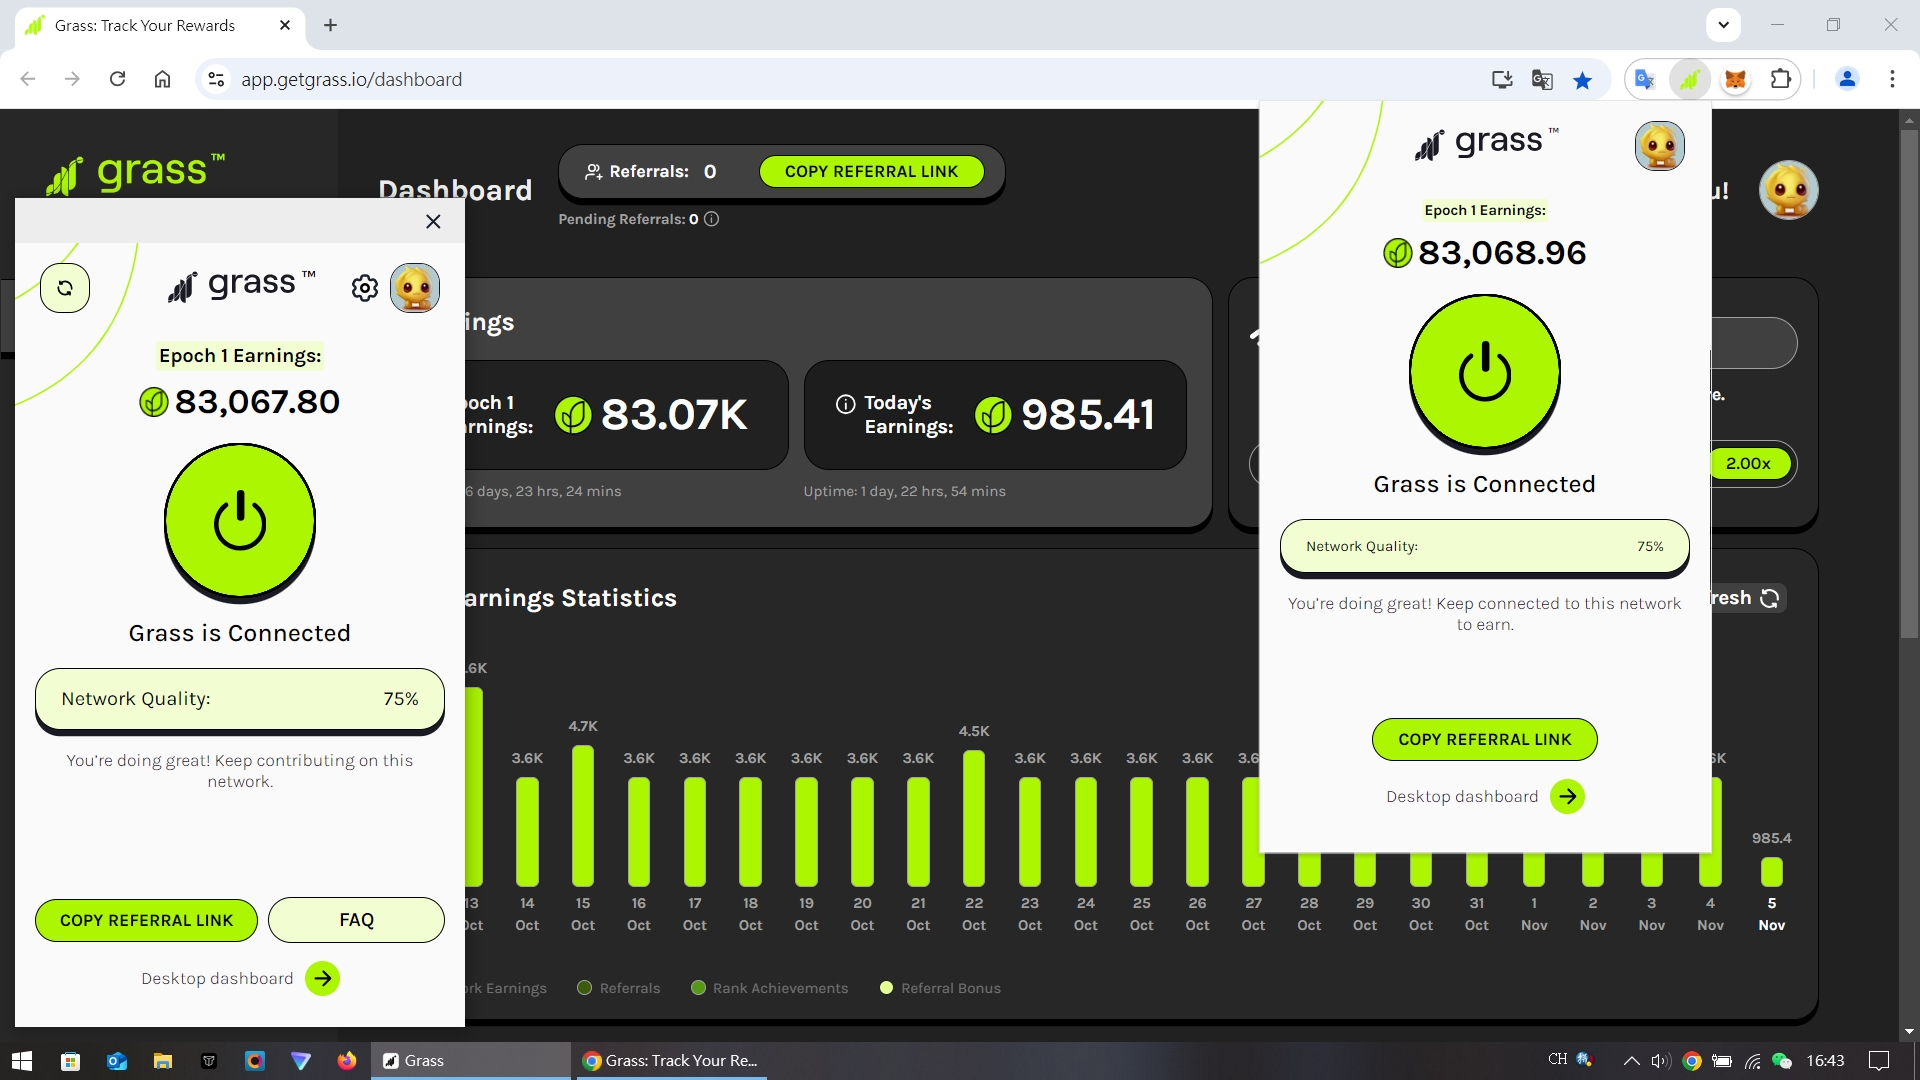Click the duck avatar in left Grass popup
Viewport: 1920px width, 1080px height.
click(x=415, y=288)
